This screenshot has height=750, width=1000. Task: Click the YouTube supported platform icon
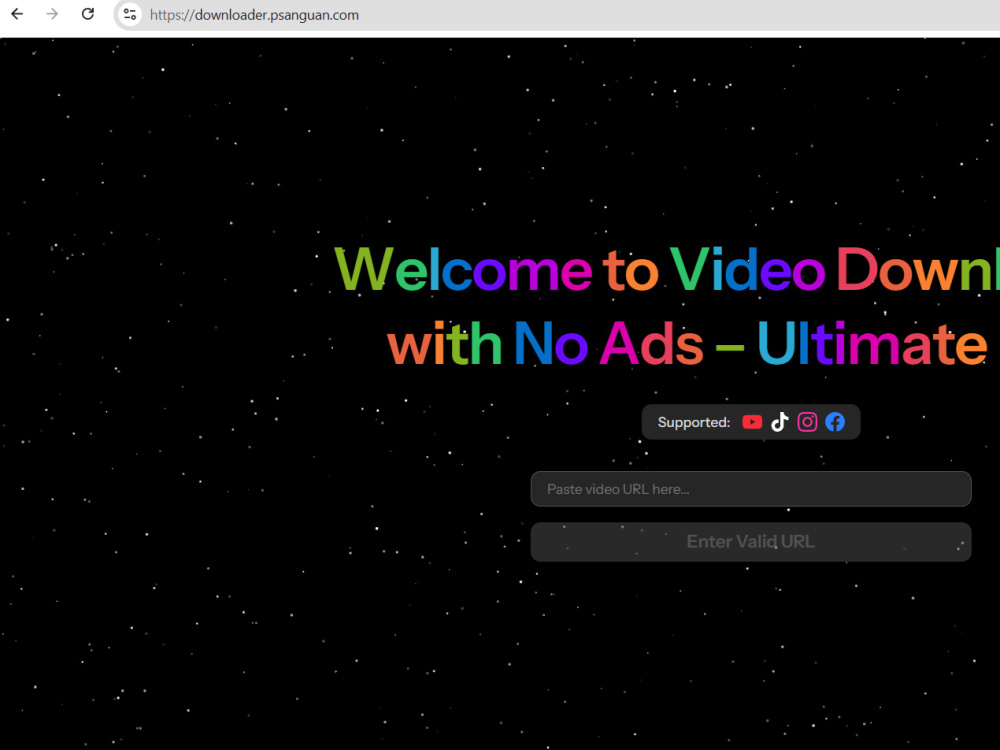coord(752,422)
